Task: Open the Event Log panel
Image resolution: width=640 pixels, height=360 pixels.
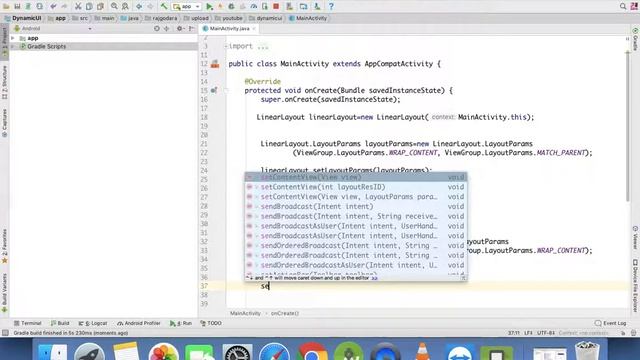Action: point(610,323)
